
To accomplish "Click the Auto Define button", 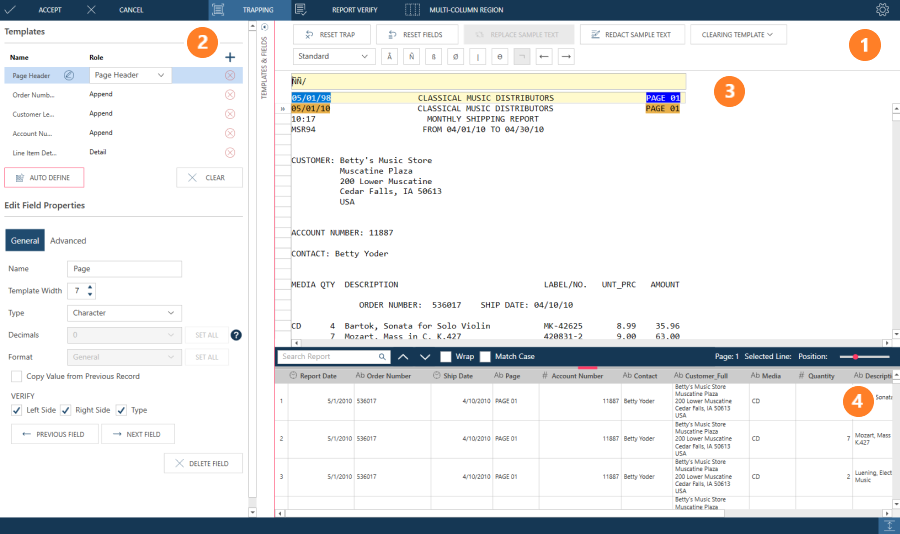I will pyautogui.click(x=44, y=177).
